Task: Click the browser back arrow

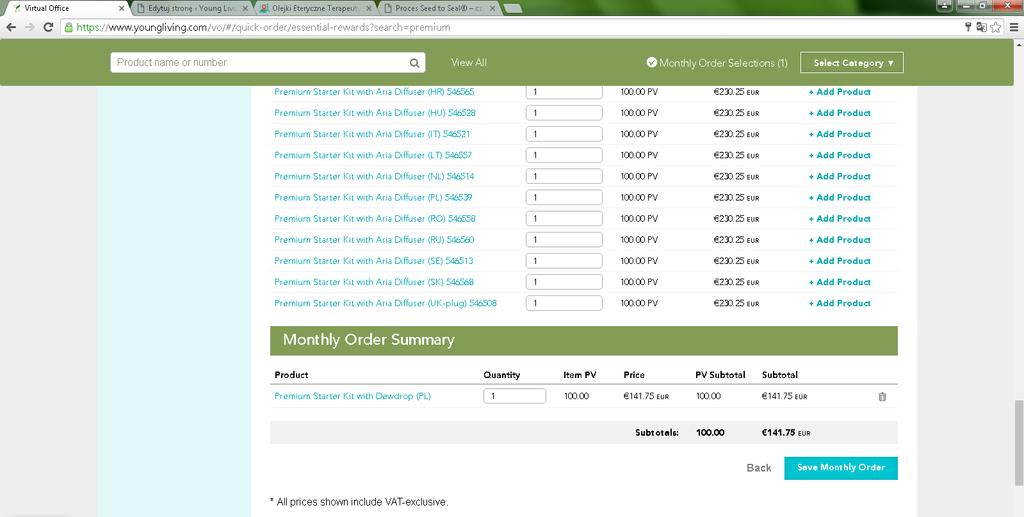Action: tap(11, 27)
